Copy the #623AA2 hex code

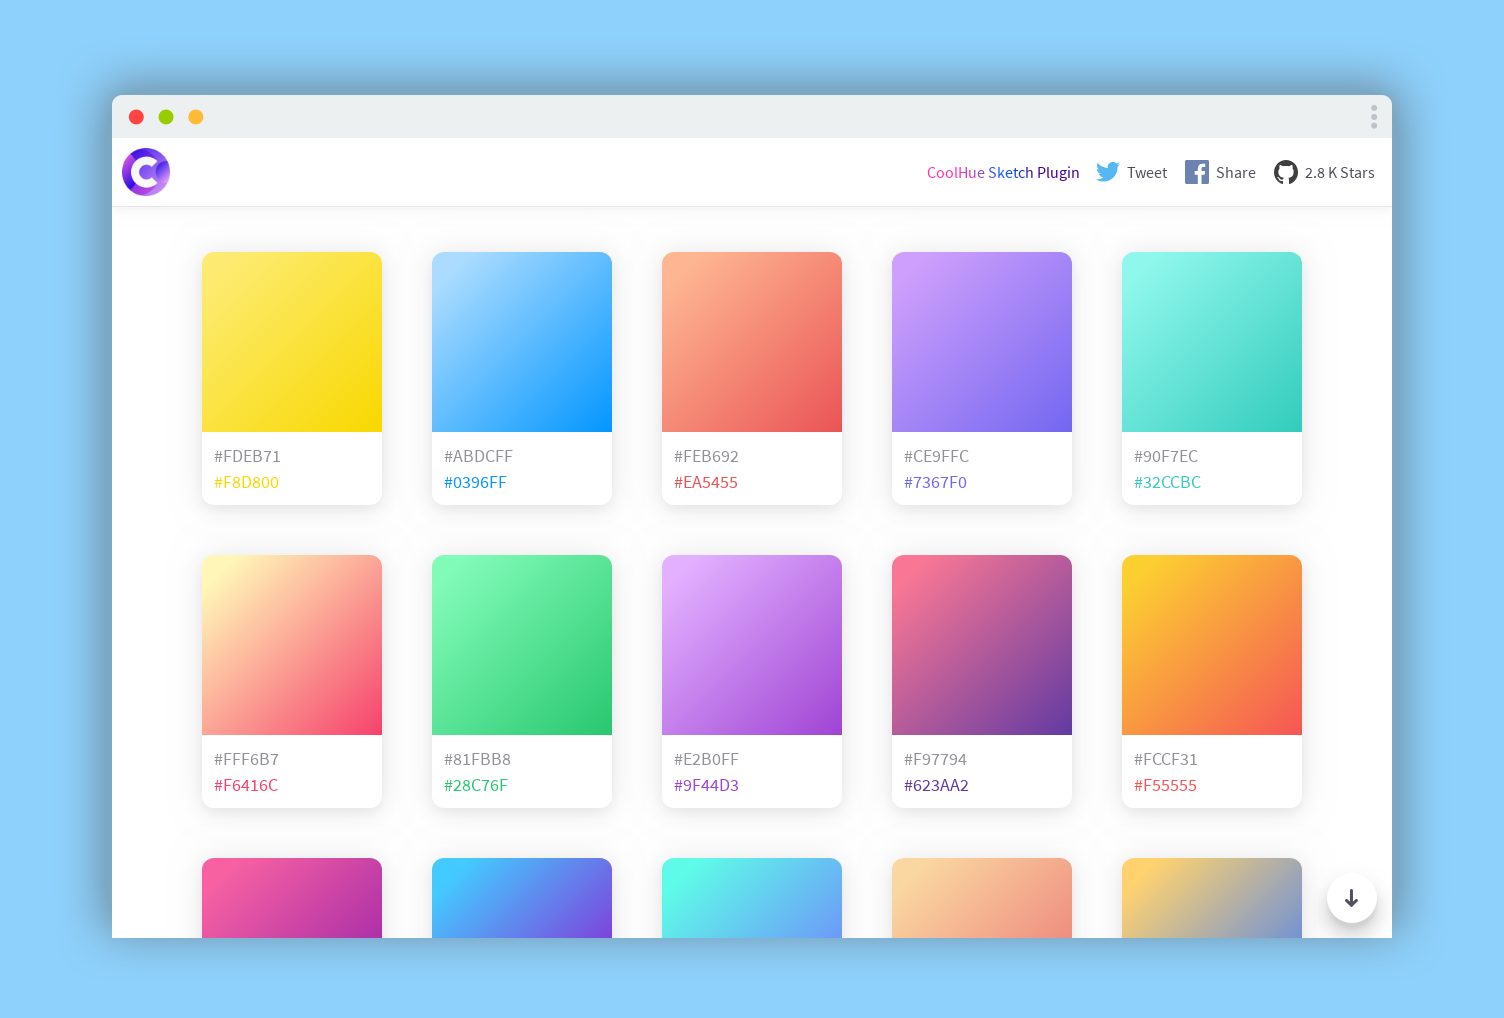pyautogui.click(x=936, y=785)
